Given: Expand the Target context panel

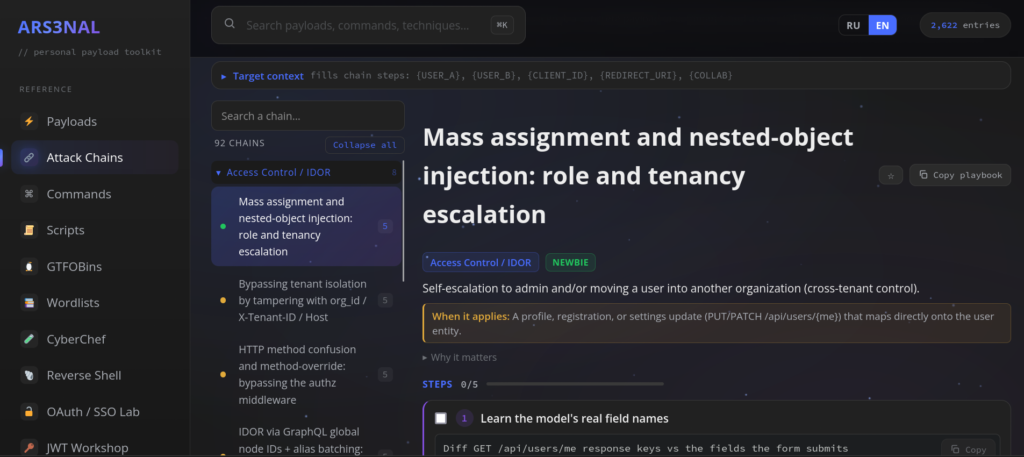Looking at the screenshot, I should [611, 76].
